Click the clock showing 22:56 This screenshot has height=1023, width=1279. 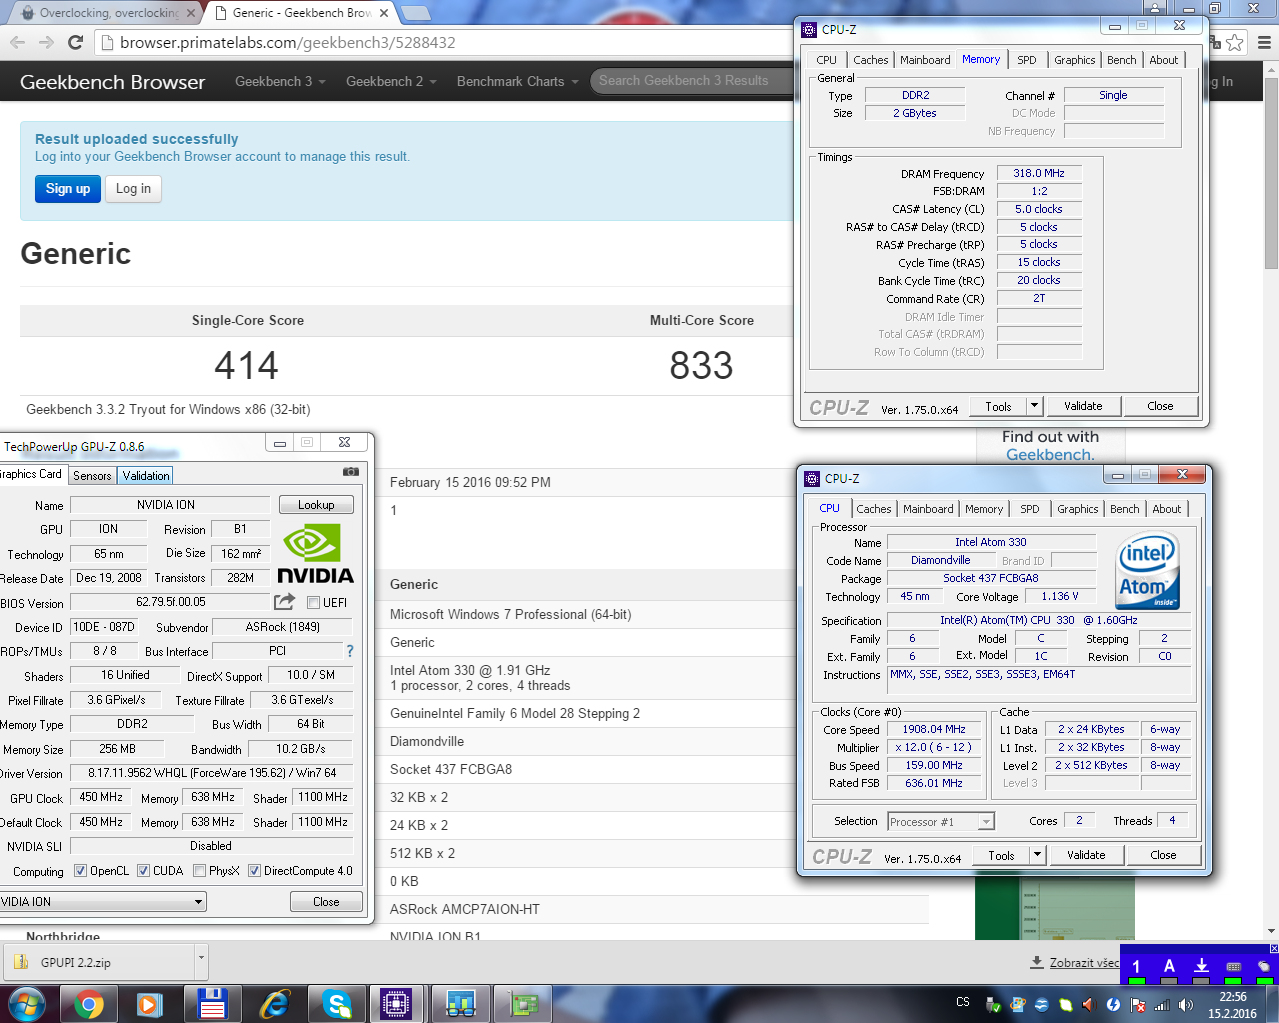(1232, 996)
